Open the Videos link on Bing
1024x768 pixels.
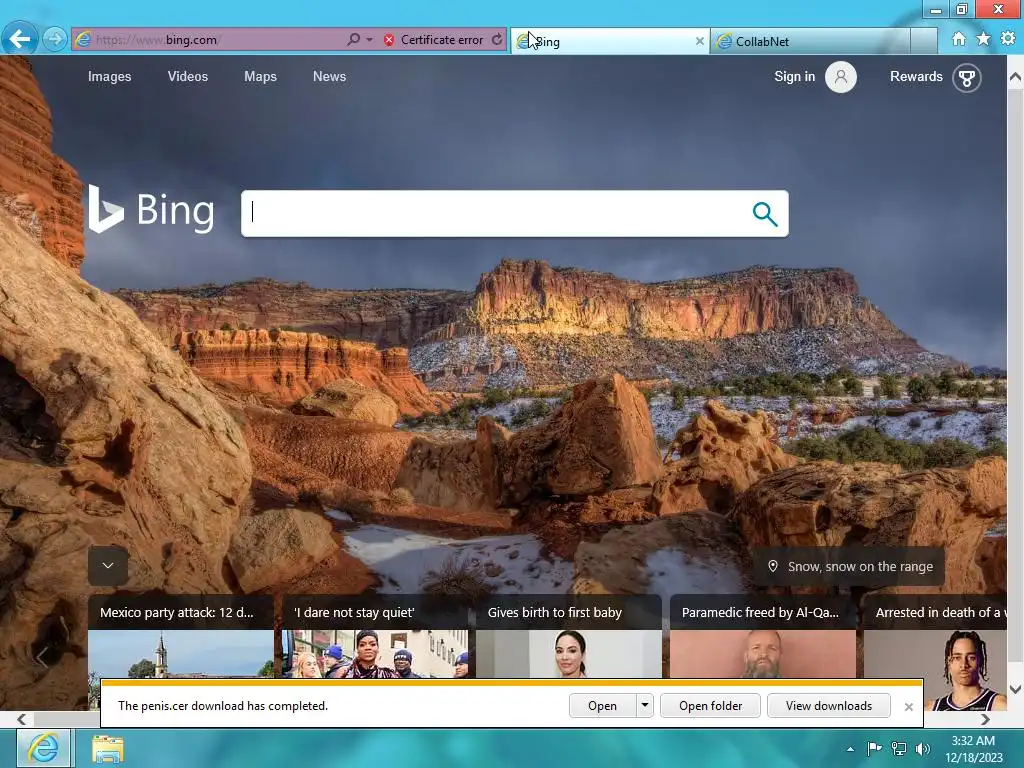187,76
